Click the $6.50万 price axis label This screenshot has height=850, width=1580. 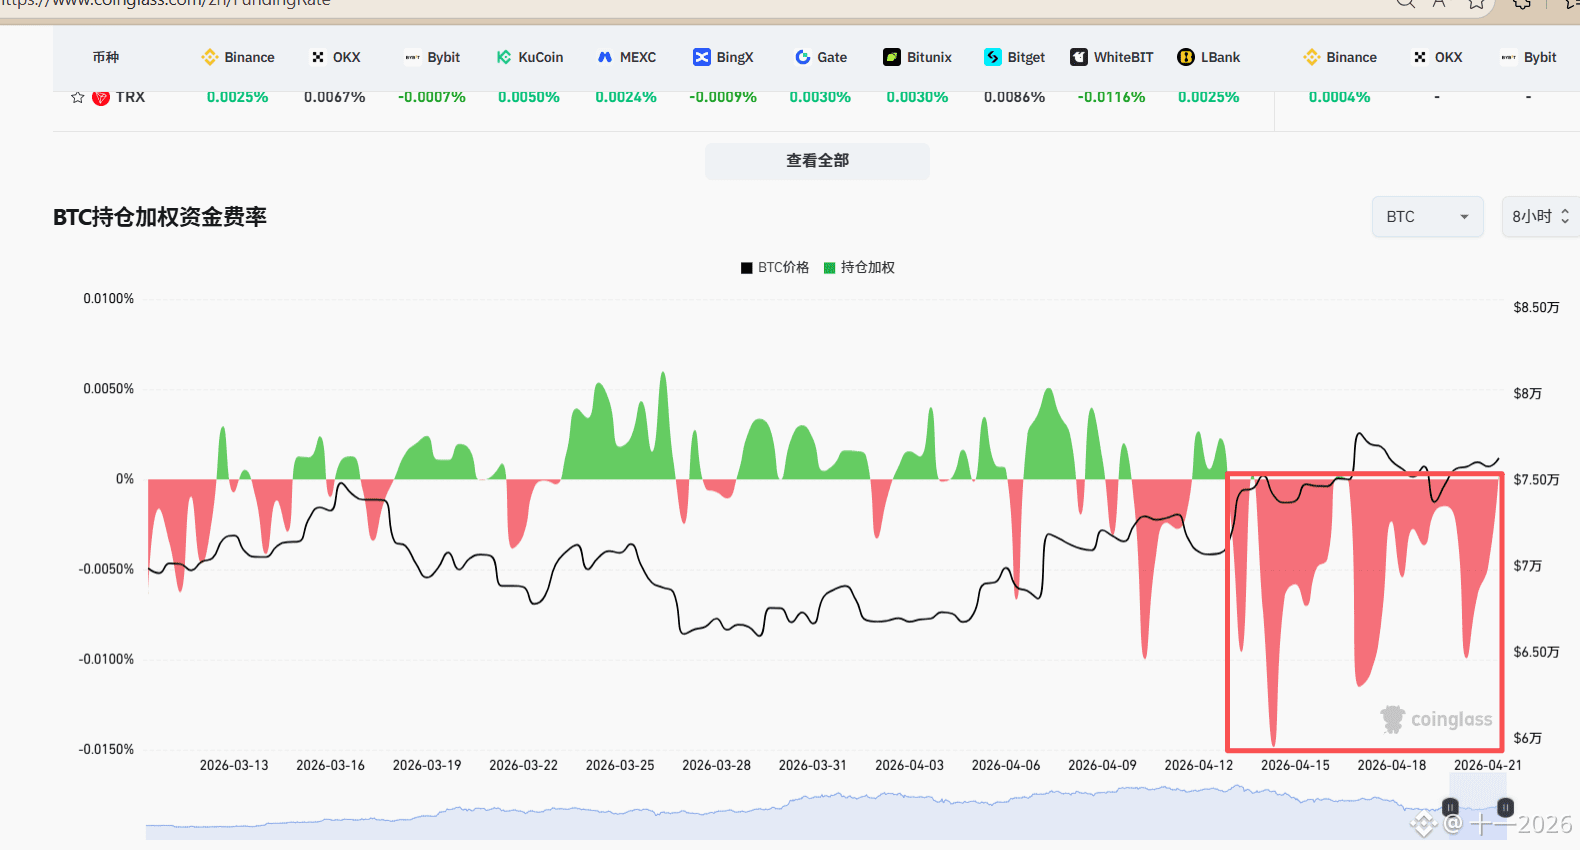(x=1536, y=652)
